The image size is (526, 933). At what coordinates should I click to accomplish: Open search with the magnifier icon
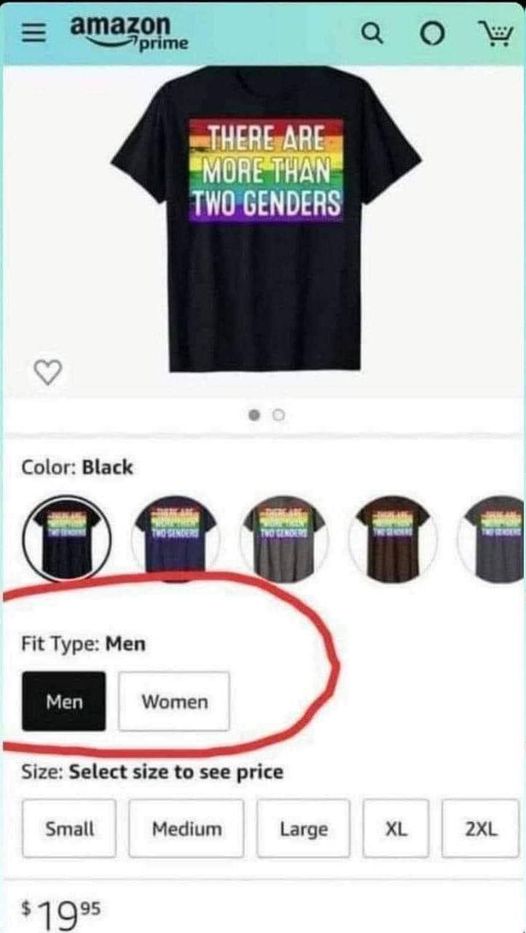click(x=373, y=36)
